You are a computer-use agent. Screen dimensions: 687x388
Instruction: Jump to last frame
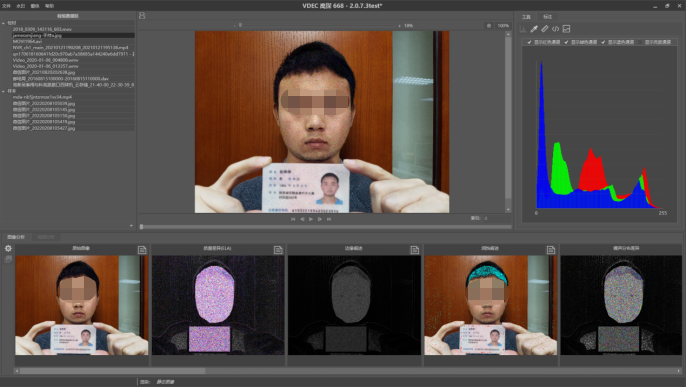tap(329, 219)
